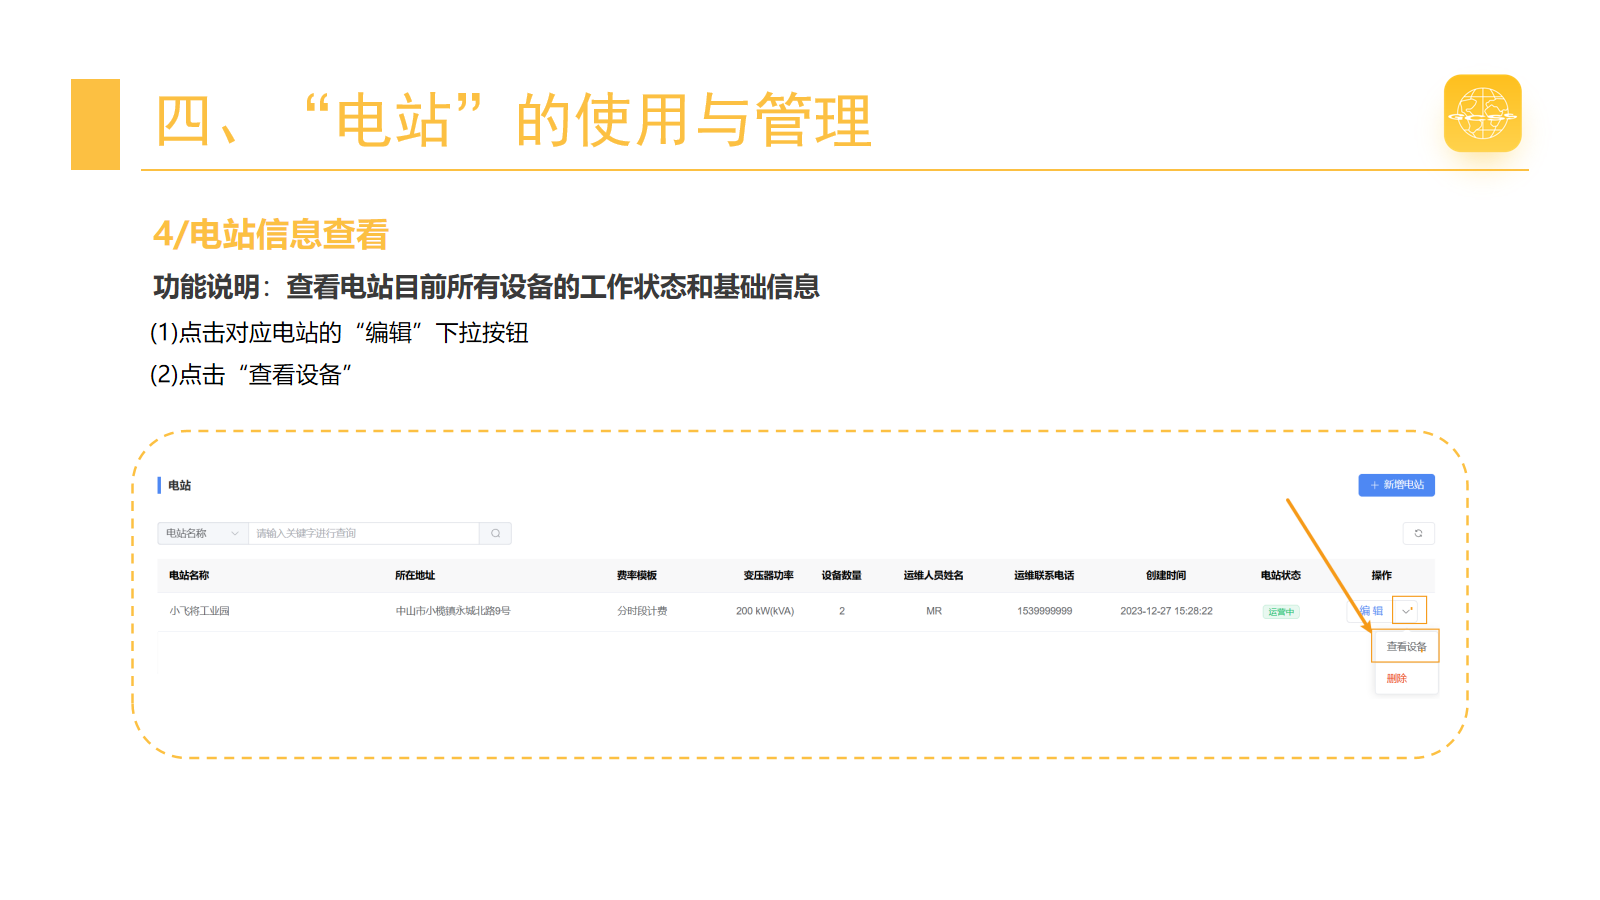Click the 新增电站 add station button
The width and height of the screenshot is (1600, 900).
1396,485
